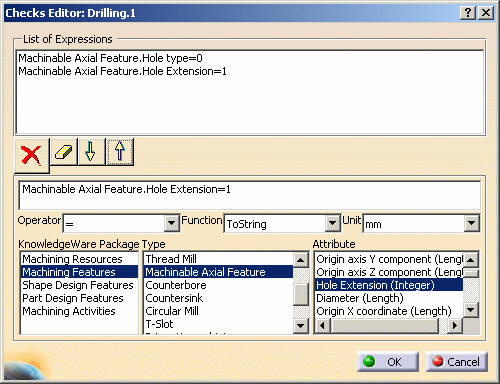Screen dimensions: 500x384
Task: Open the Operator dropdown
Action: [x=172, y=223]
